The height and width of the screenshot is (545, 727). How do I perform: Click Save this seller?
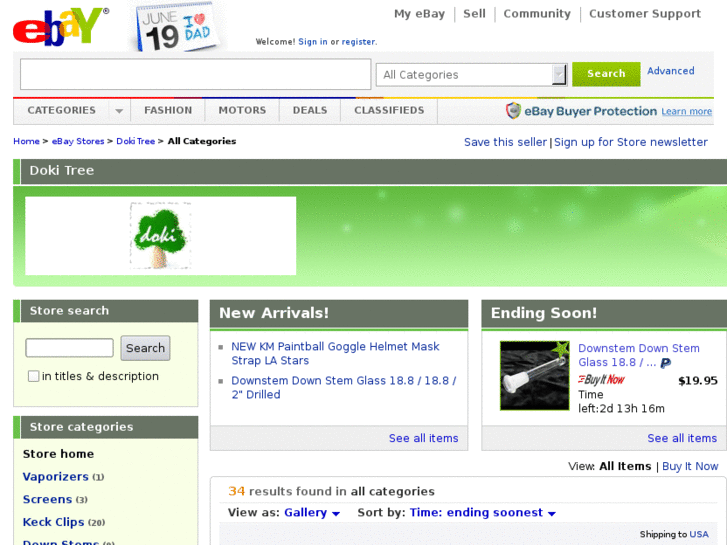click(505, 142)
